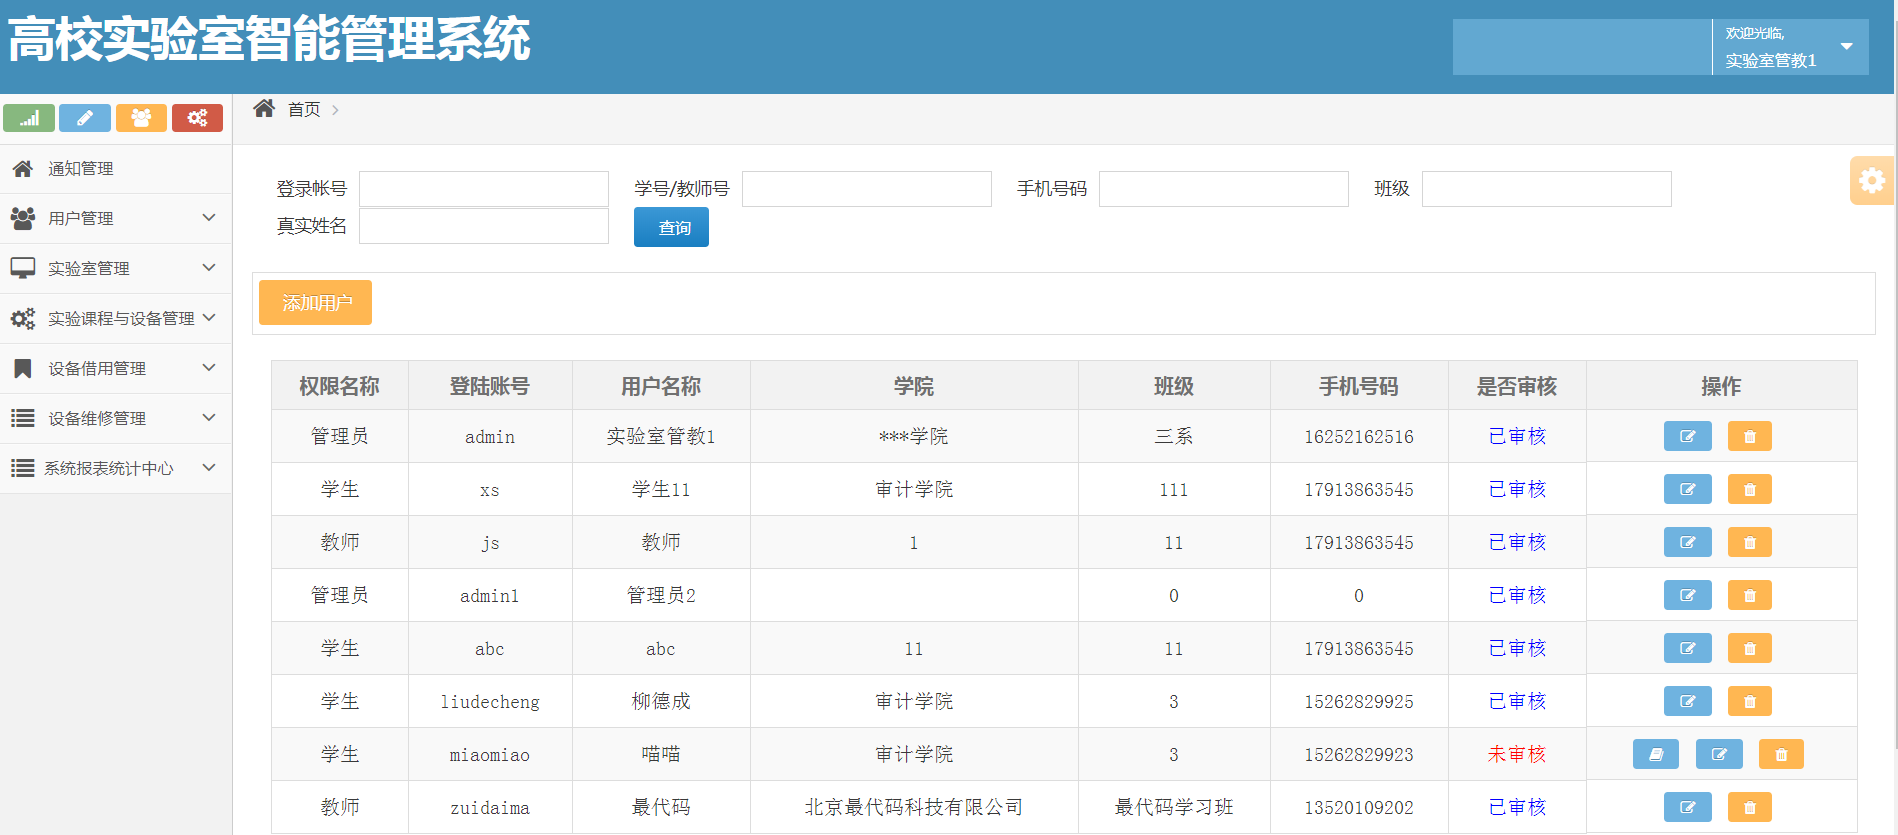The image size is (1898, 835).
Task: Open the floating settings gear panel
Action: pos(1871,181)
